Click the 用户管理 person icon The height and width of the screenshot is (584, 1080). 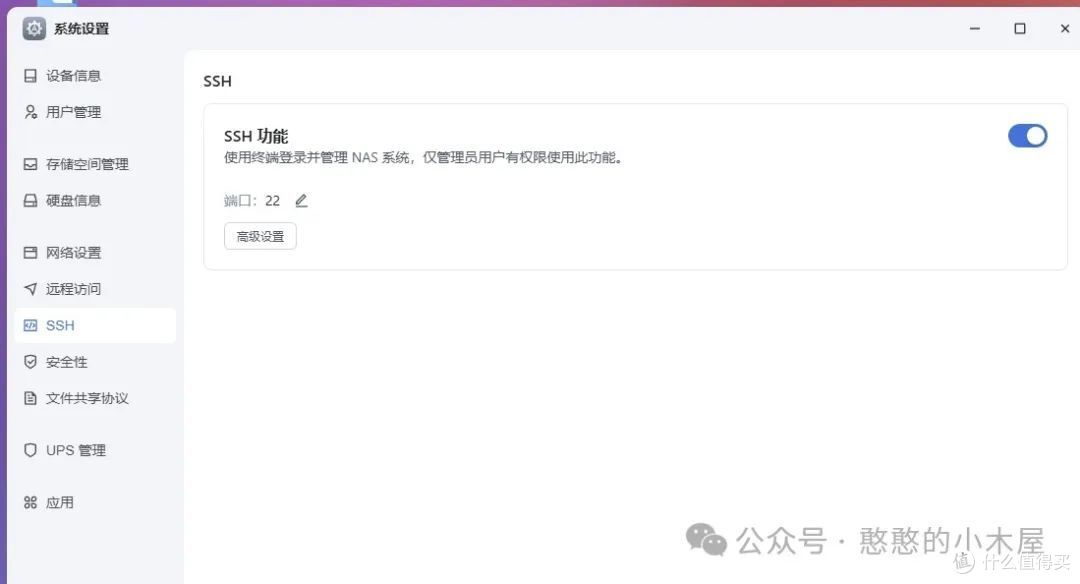pos(30,112)
